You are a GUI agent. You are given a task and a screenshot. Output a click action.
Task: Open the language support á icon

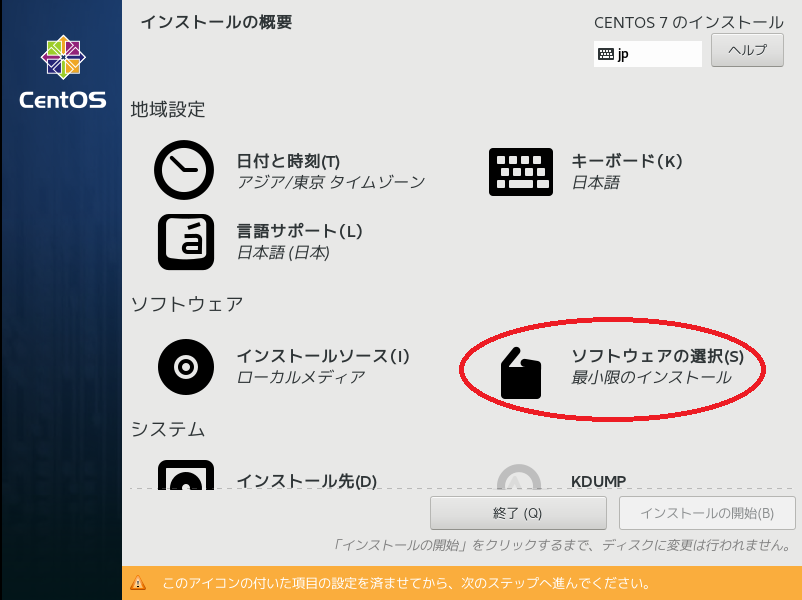click(186, 242)
